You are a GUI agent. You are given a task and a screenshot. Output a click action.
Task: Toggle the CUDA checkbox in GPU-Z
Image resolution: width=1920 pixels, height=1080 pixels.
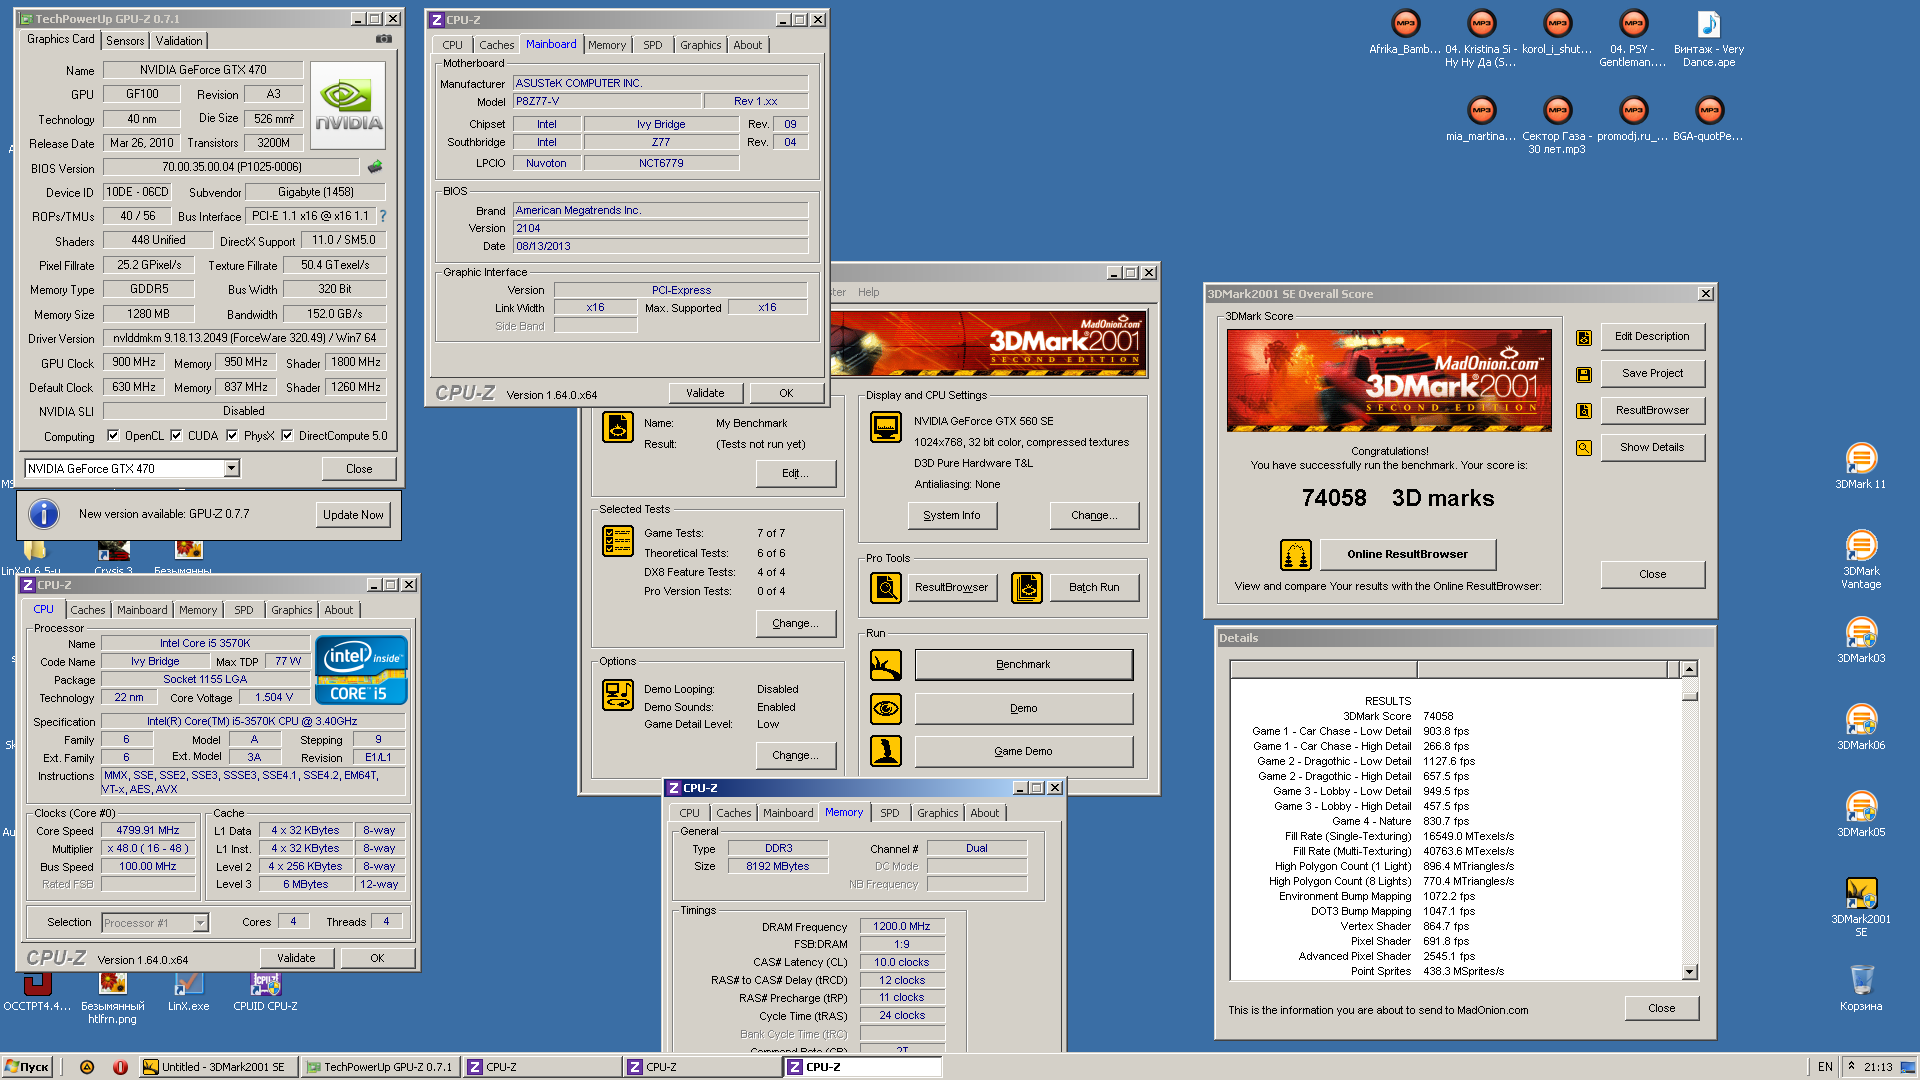[x=176, y=436]
